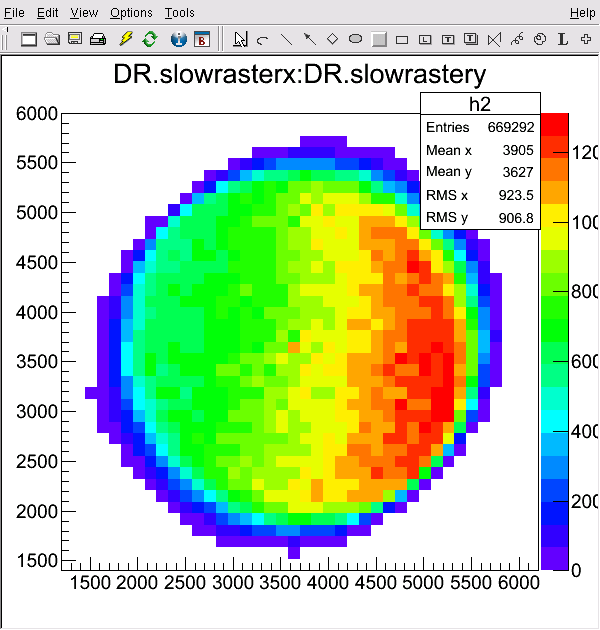600x630 pixels.
Task: Click the 0 label of the color scale
Action: point(576,571)
